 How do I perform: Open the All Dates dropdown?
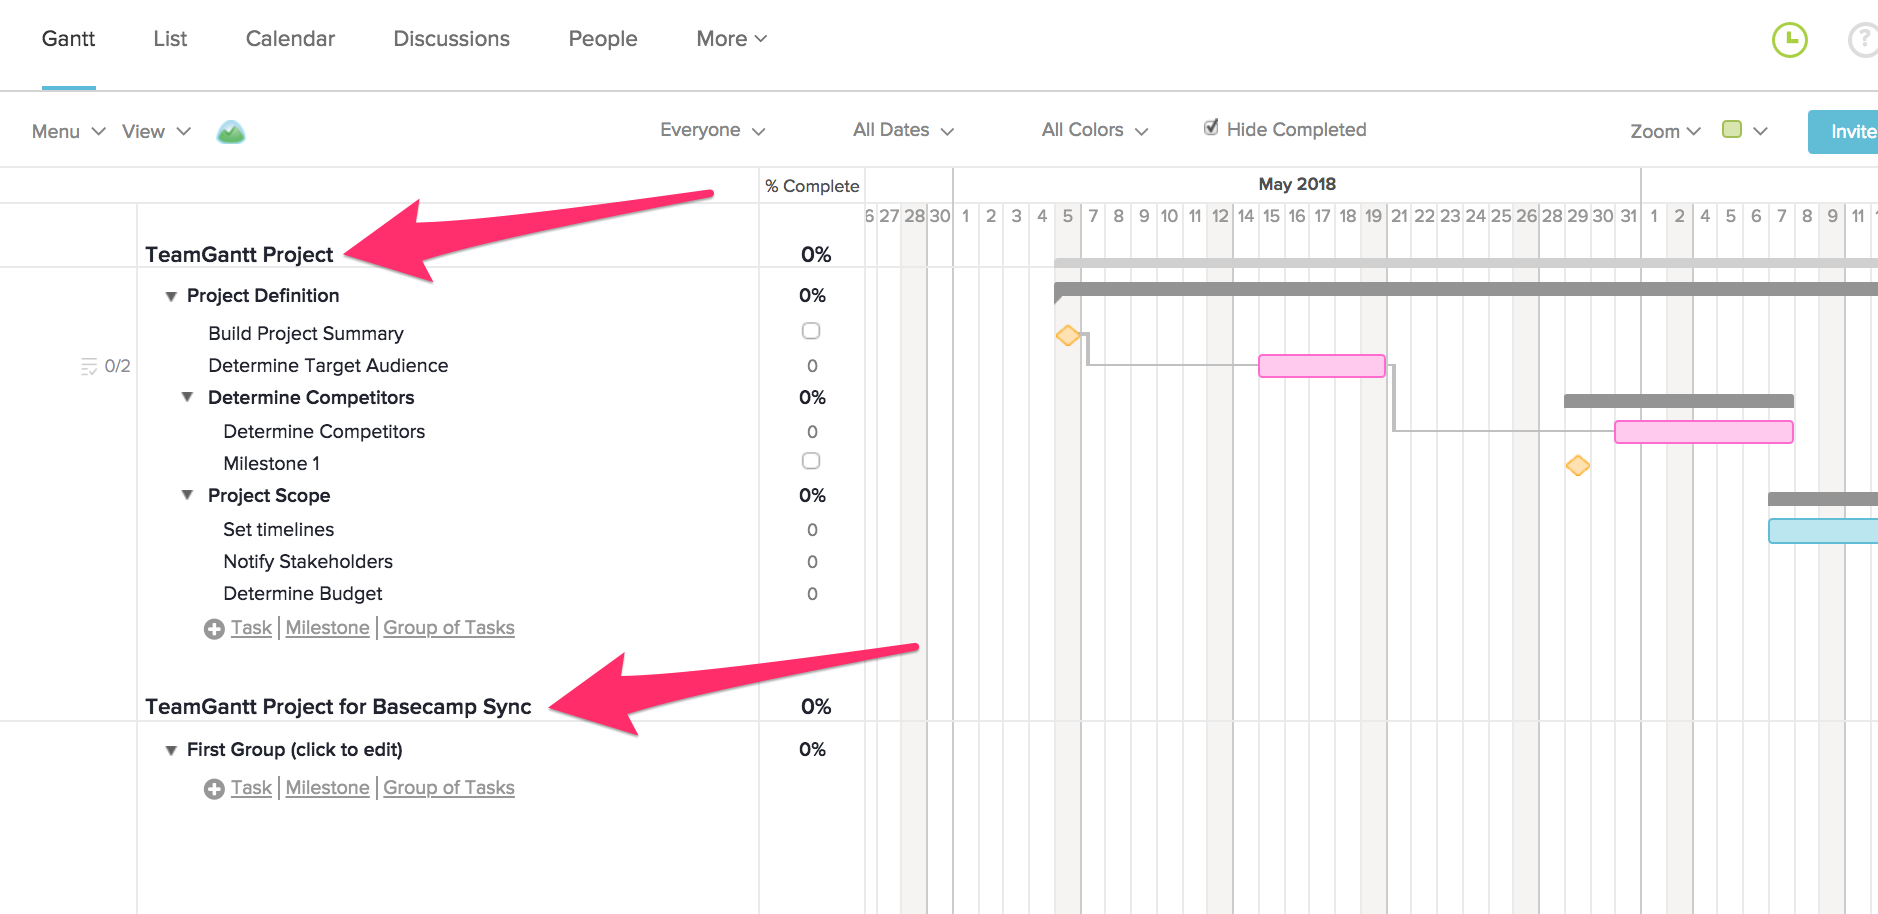coord(901,130)
